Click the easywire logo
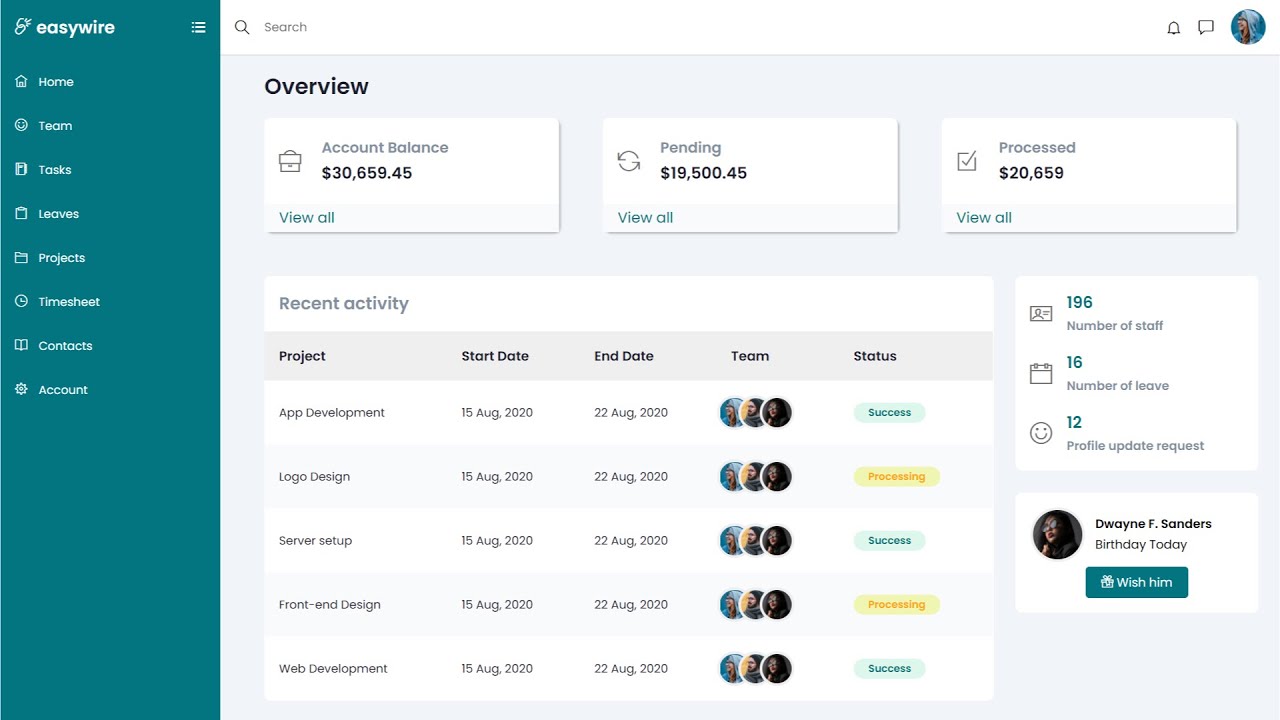 coord(65,28)
